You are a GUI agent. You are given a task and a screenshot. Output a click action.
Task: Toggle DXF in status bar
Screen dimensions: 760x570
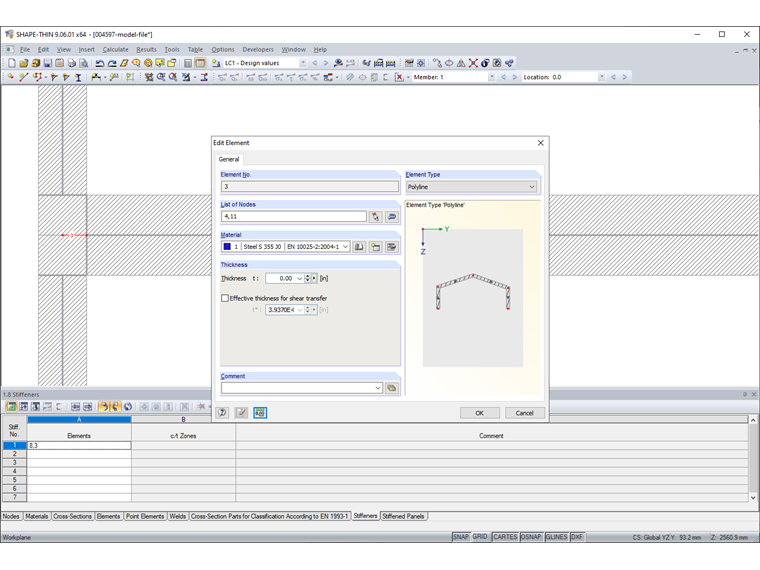tap(577, 537)
